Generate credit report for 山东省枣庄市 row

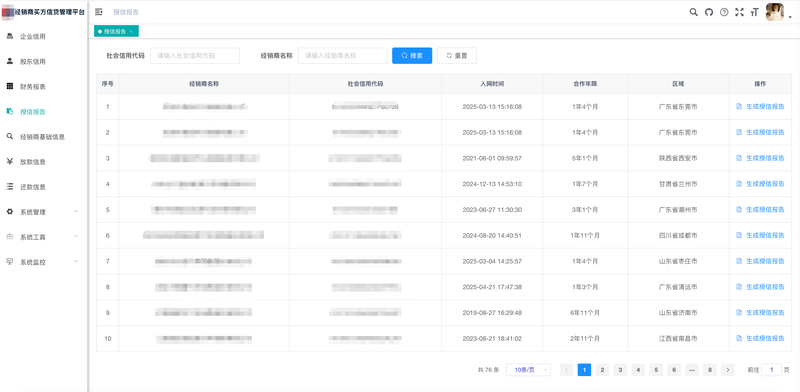point(760,261)
